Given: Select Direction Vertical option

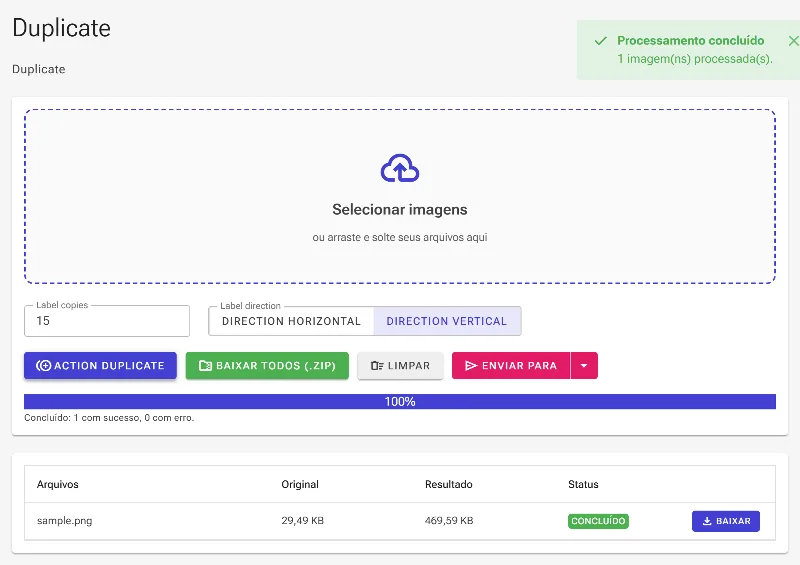Looking at the screenshot, I should point(447,321).
